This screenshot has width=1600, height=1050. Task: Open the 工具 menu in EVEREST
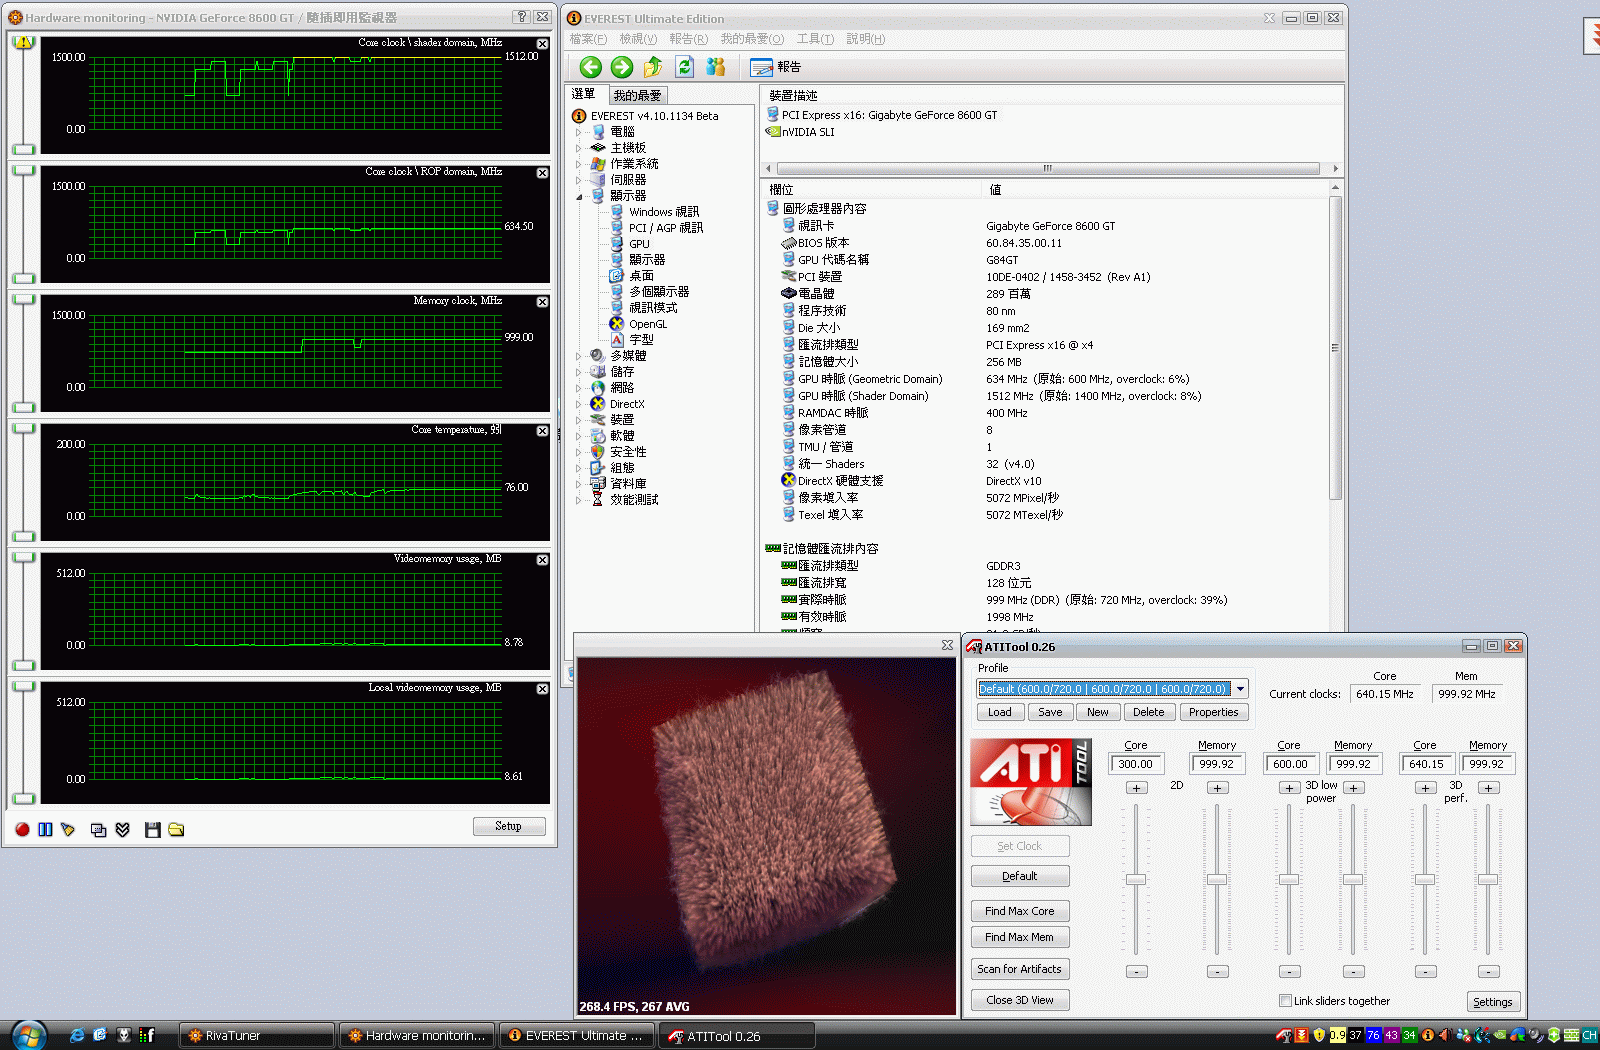coord(815,39)
